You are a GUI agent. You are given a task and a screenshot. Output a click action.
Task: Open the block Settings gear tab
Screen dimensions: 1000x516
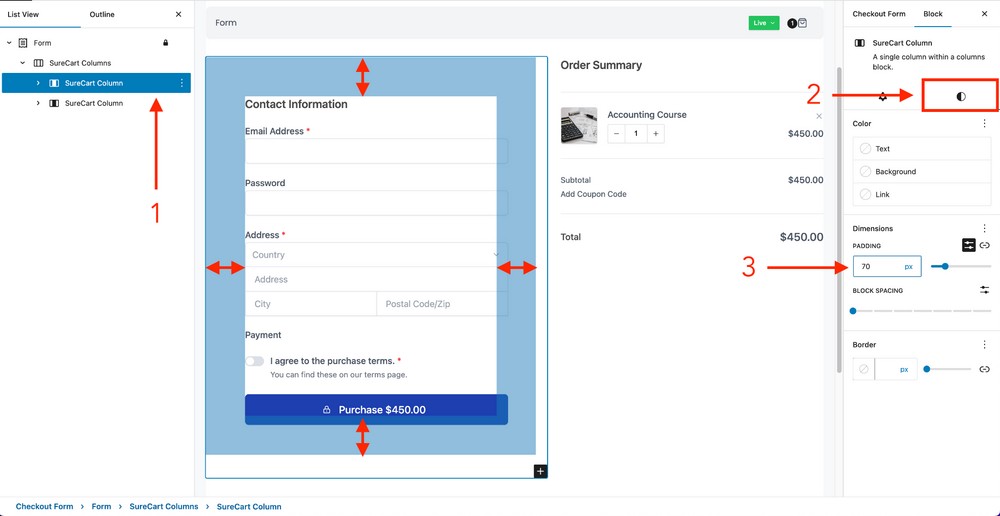coord(883,96)
